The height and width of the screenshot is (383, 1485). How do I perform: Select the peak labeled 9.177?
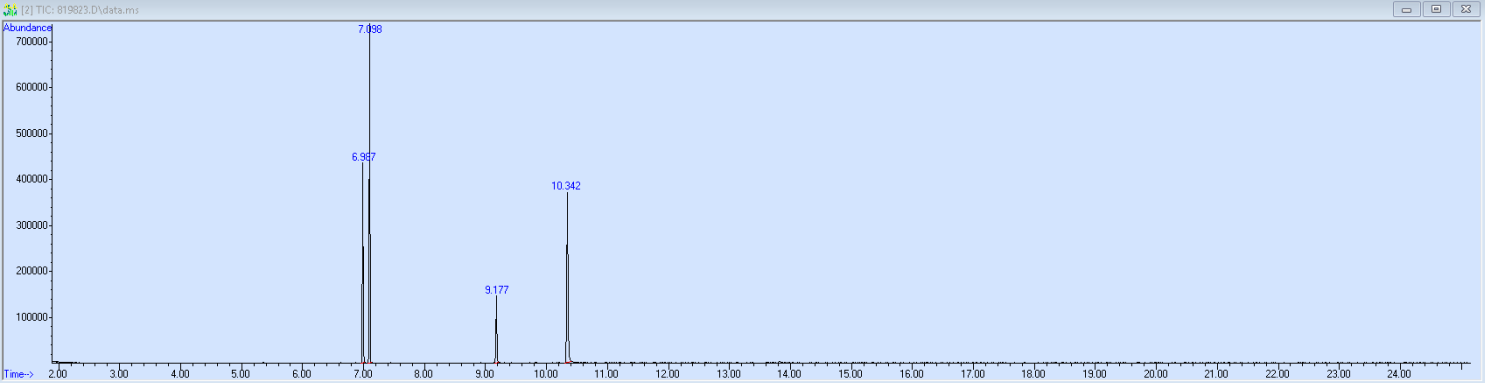tap(497, 290)
